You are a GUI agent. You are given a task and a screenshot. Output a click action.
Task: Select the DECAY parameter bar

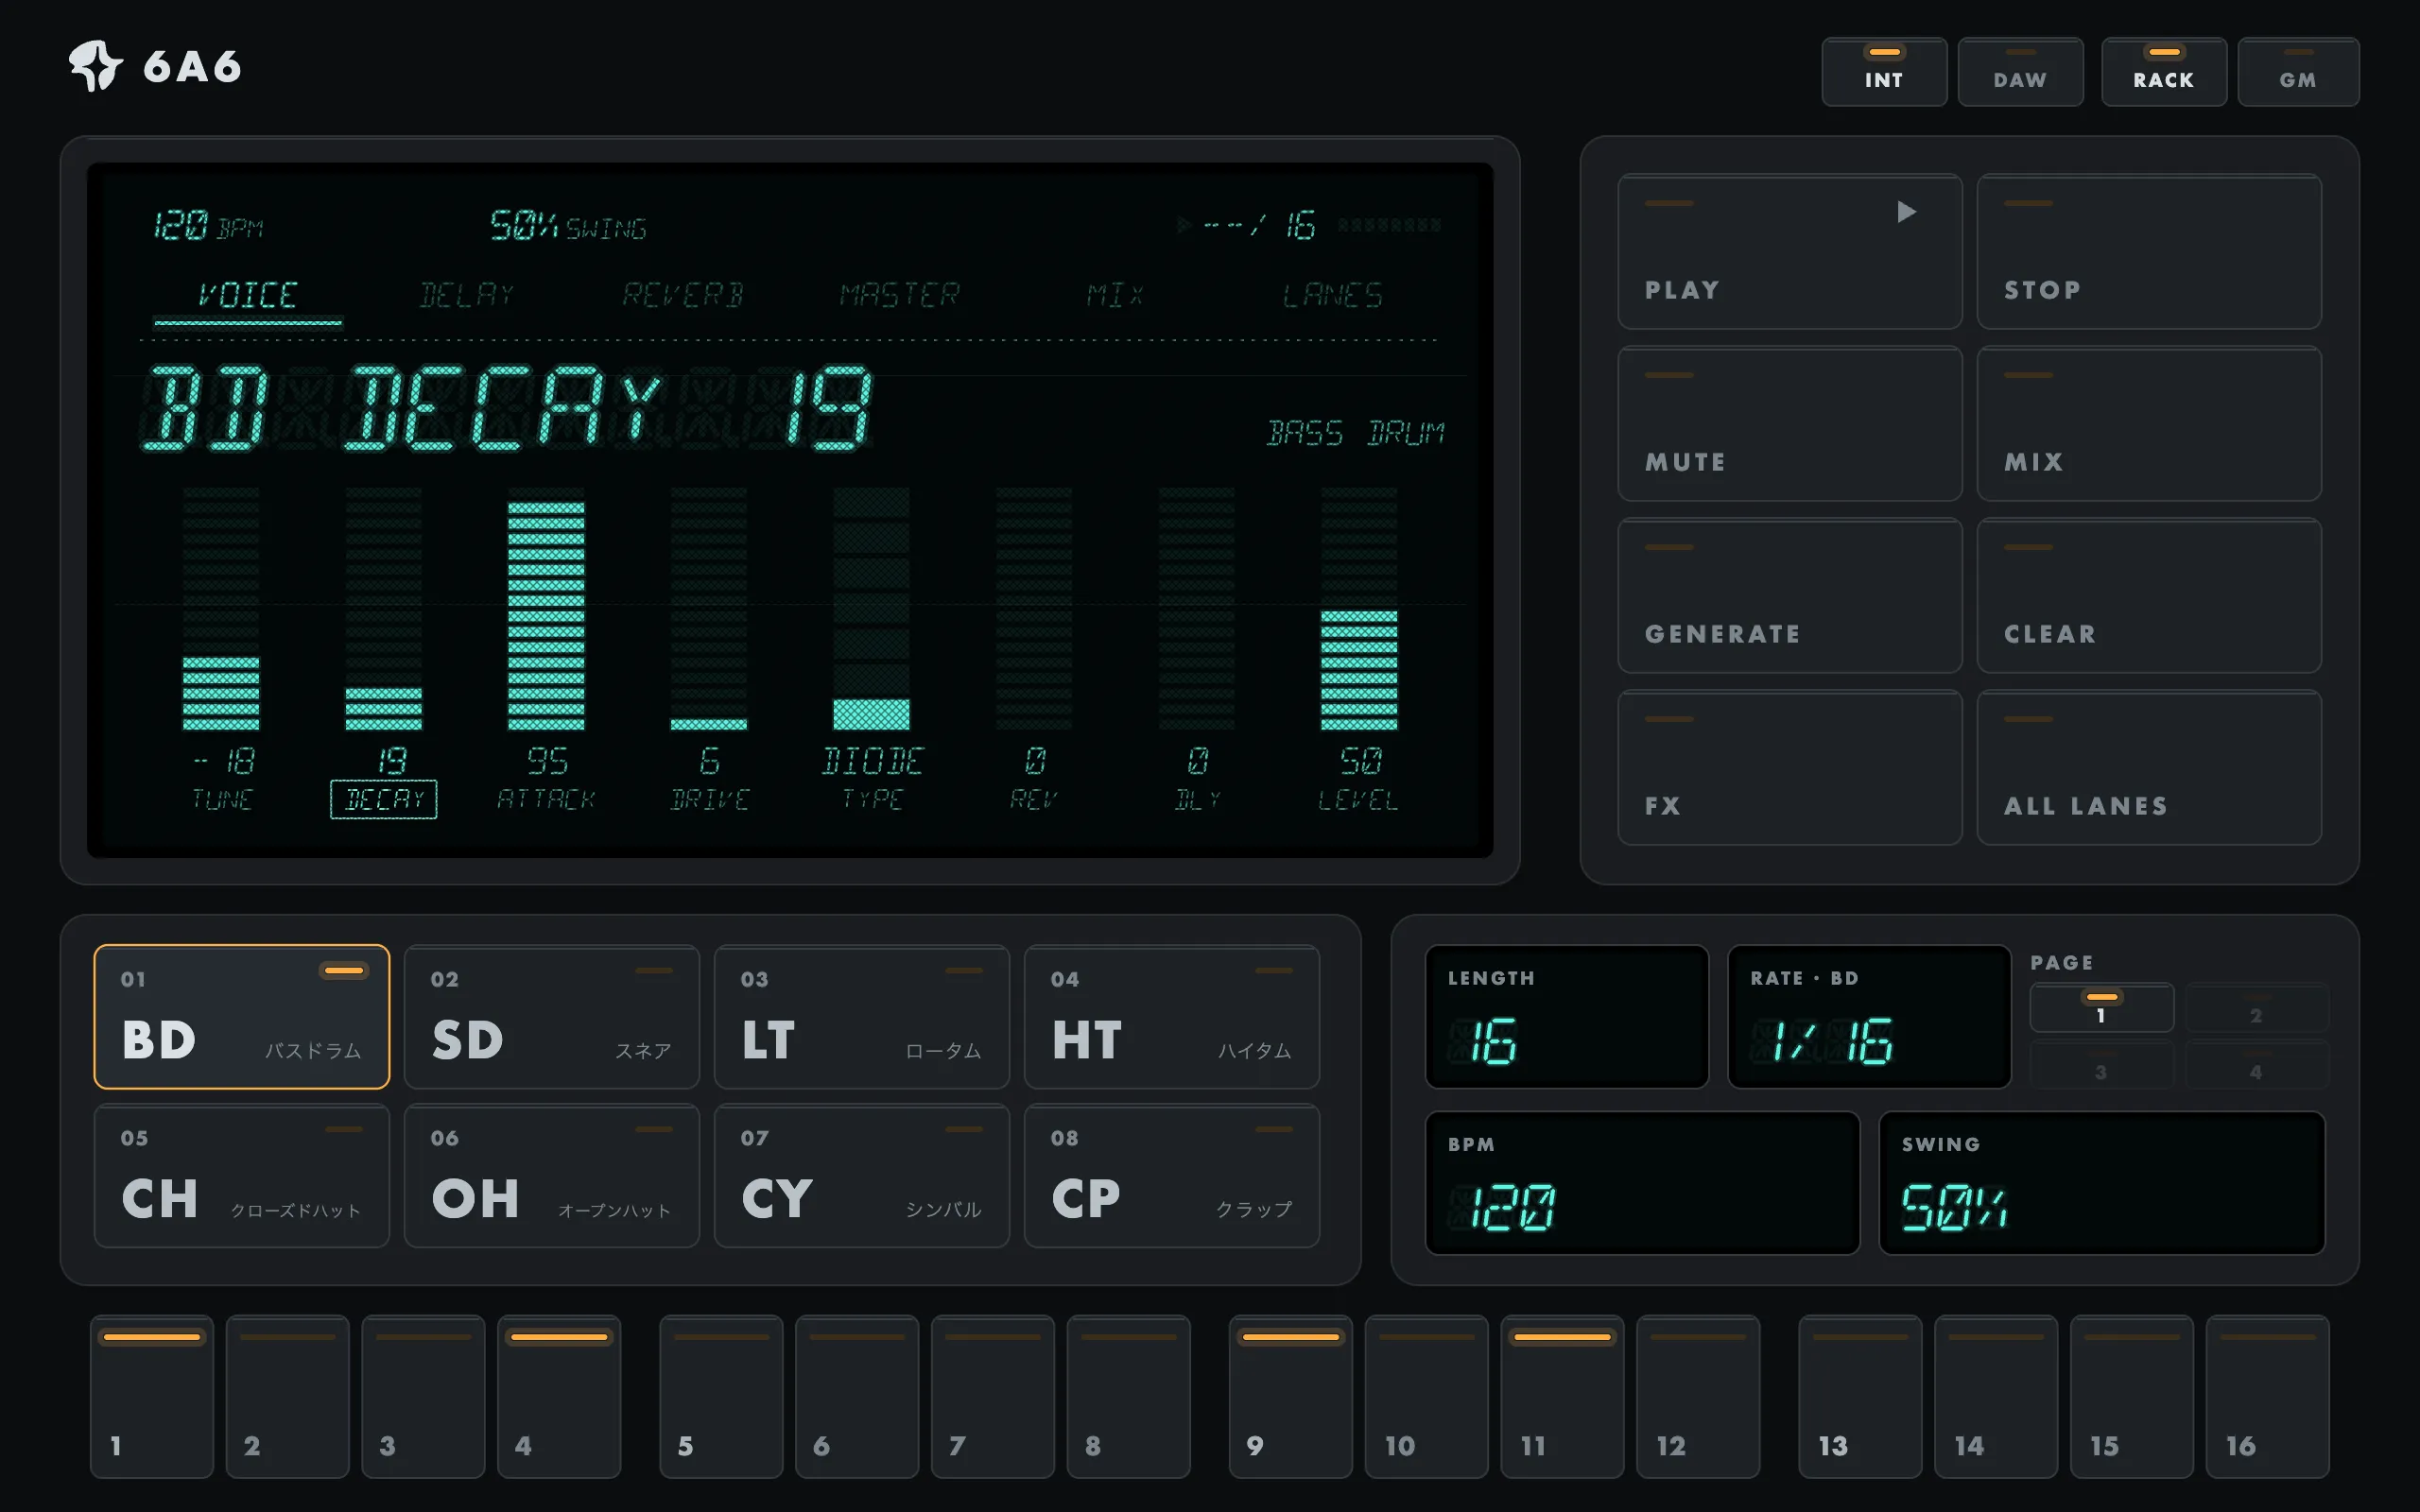384,609
